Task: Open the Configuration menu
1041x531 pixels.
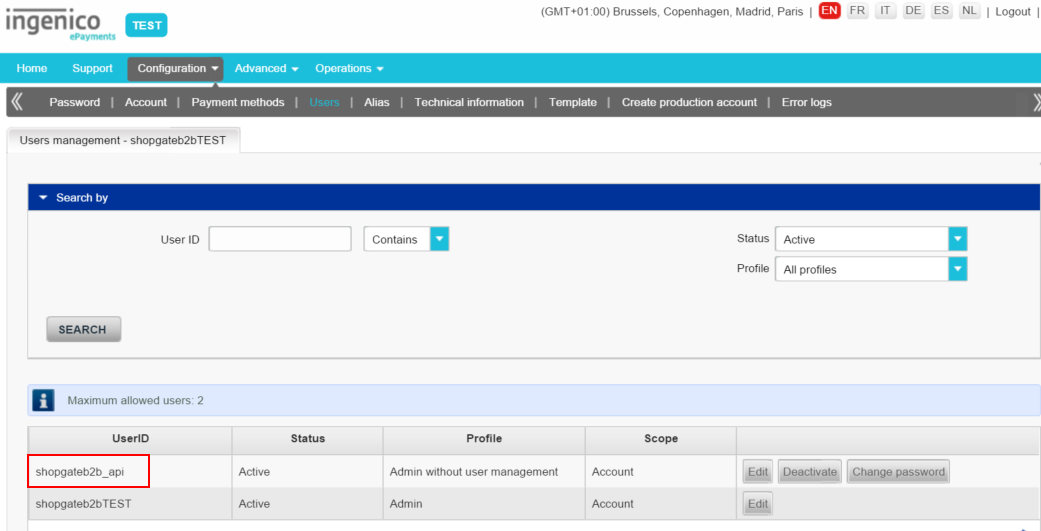Action: (177, 68)
